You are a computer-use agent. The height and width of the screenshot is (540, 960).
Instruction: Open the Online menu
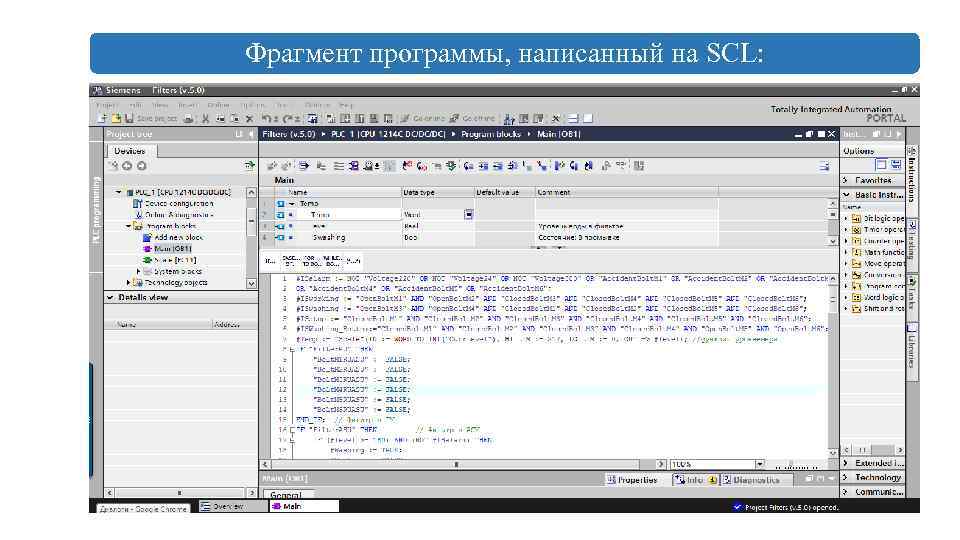coord(219,105)
